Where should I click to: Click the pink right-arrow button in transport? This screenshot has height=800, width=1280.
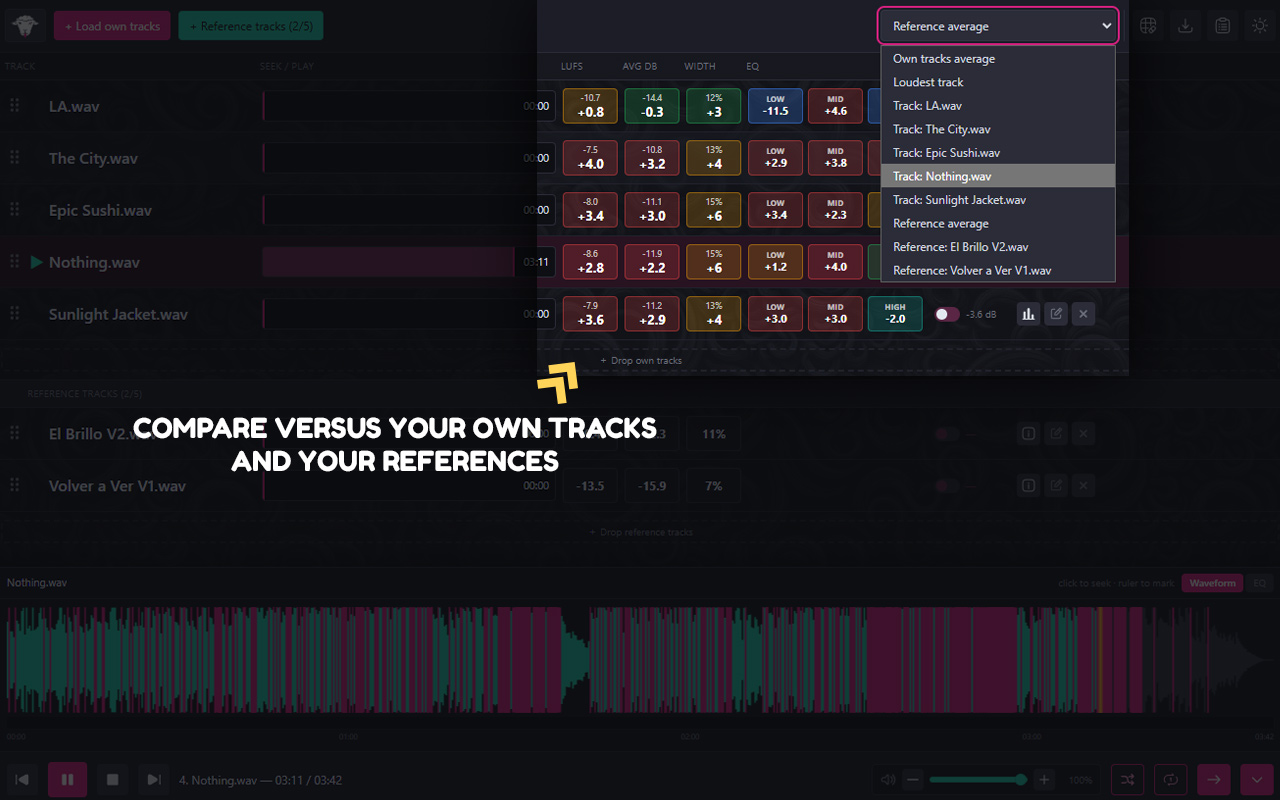1214,779
